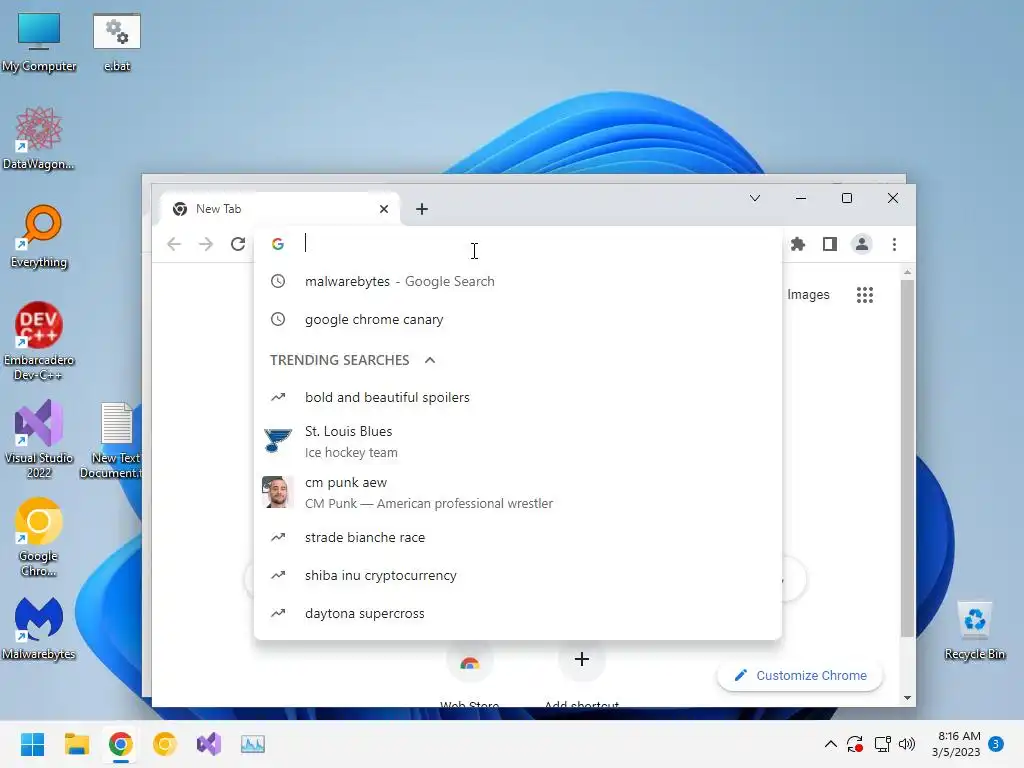Image resolution: width=1024 pixels, height=768 pixels.
Task: Click the scrollbar up arrow
Action: point(907,272)
